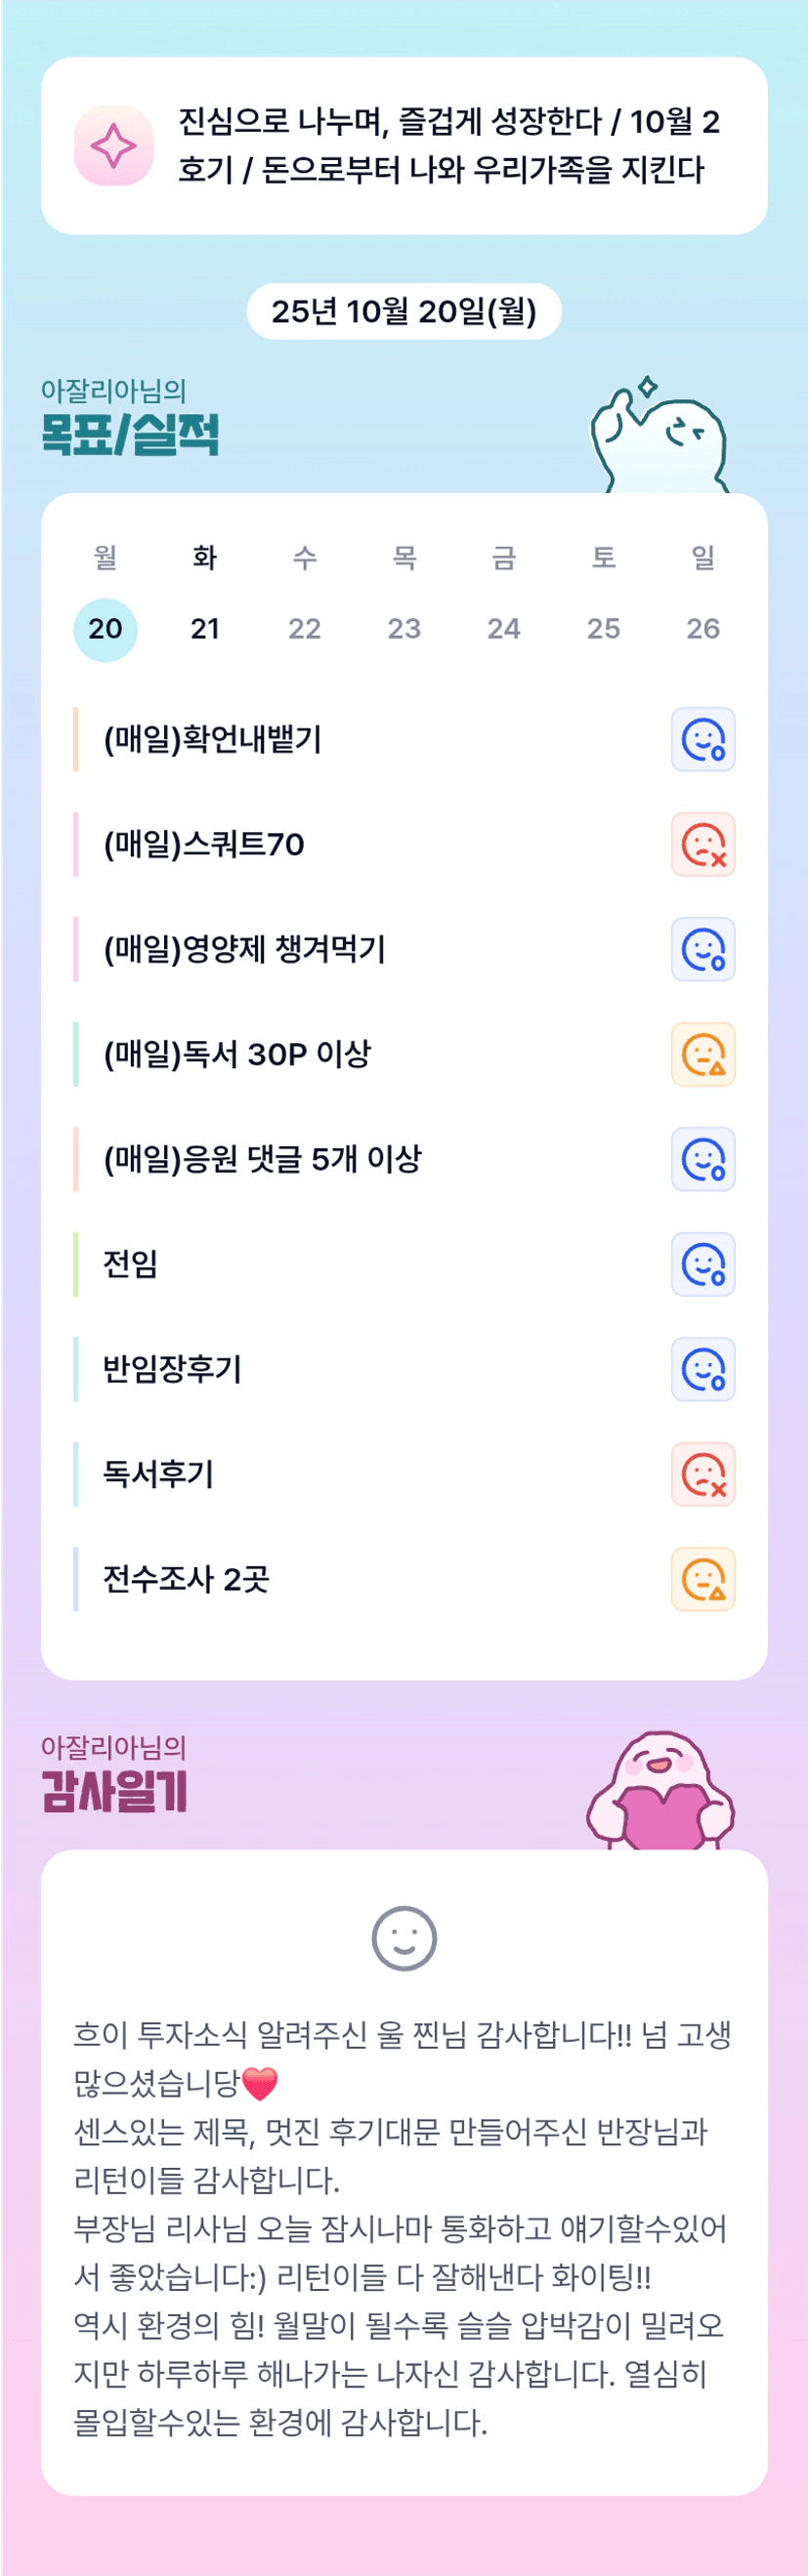The image size is (808, 2576).
Task: Click status face icon for 반임장후기
Action: point(703,1369)
